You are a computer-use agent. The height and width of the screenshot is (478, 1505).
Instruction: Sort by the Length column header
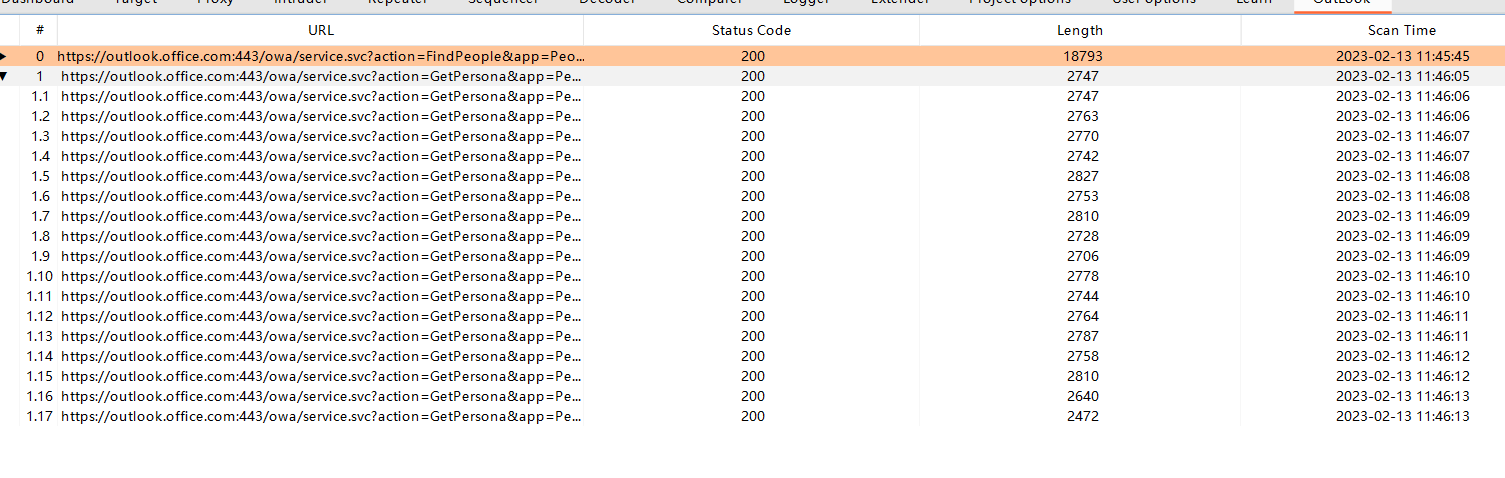(x=1080, y=30)
